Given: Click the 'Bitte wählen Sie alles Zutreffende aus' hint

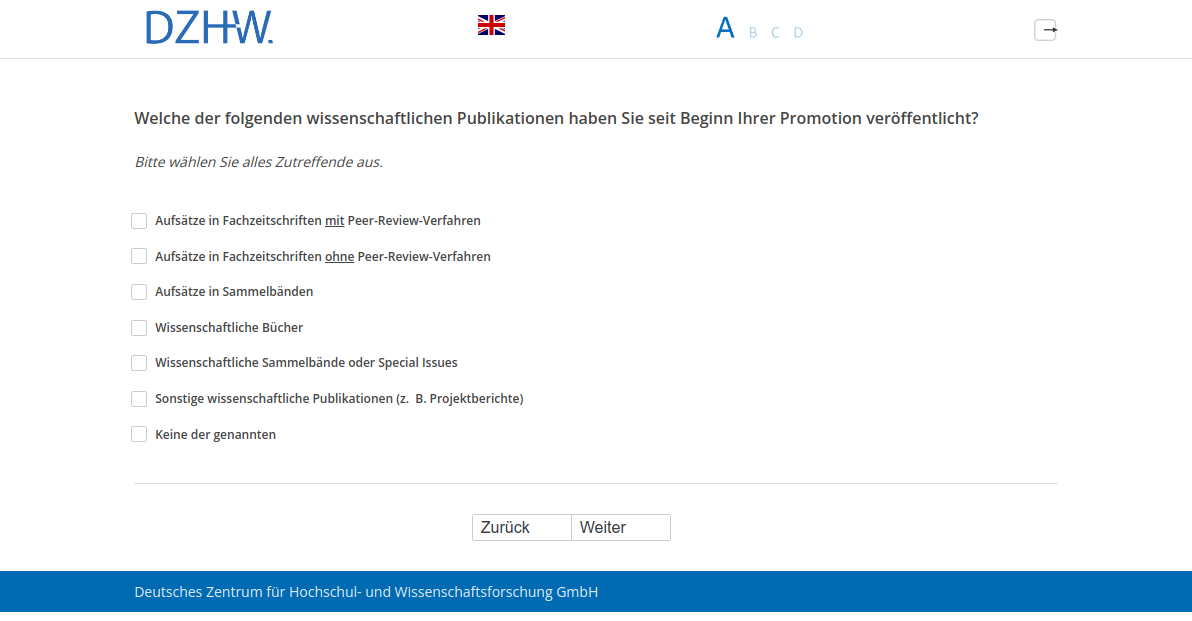Looking at the screenshot, I should click(x=258, y=162).
